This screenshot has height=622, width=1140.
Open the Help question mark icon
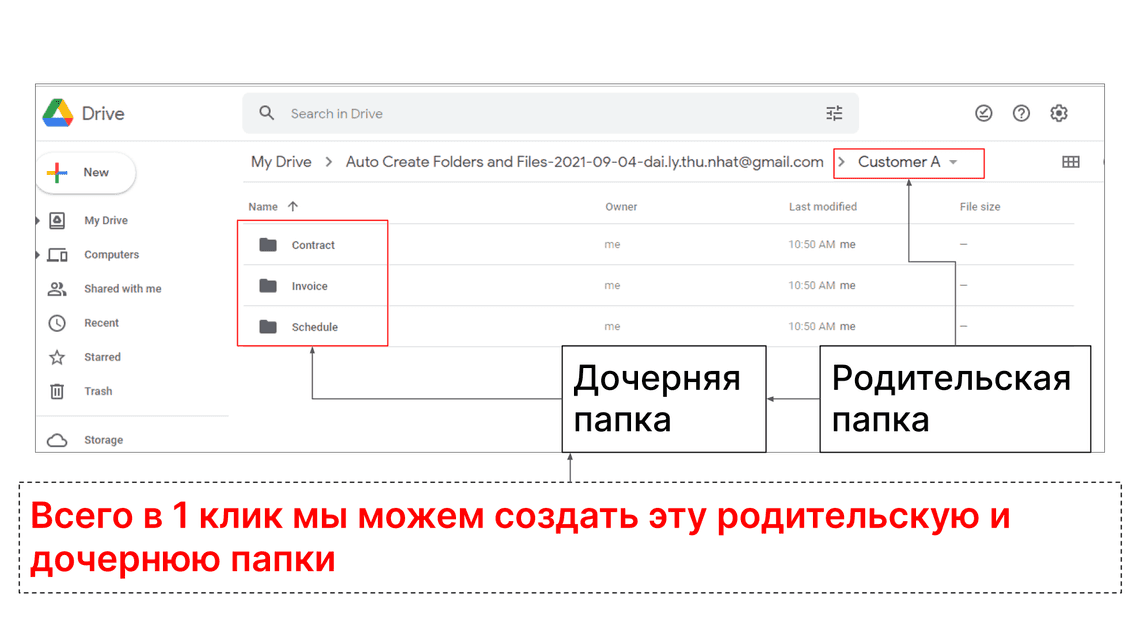(1021, 114)
